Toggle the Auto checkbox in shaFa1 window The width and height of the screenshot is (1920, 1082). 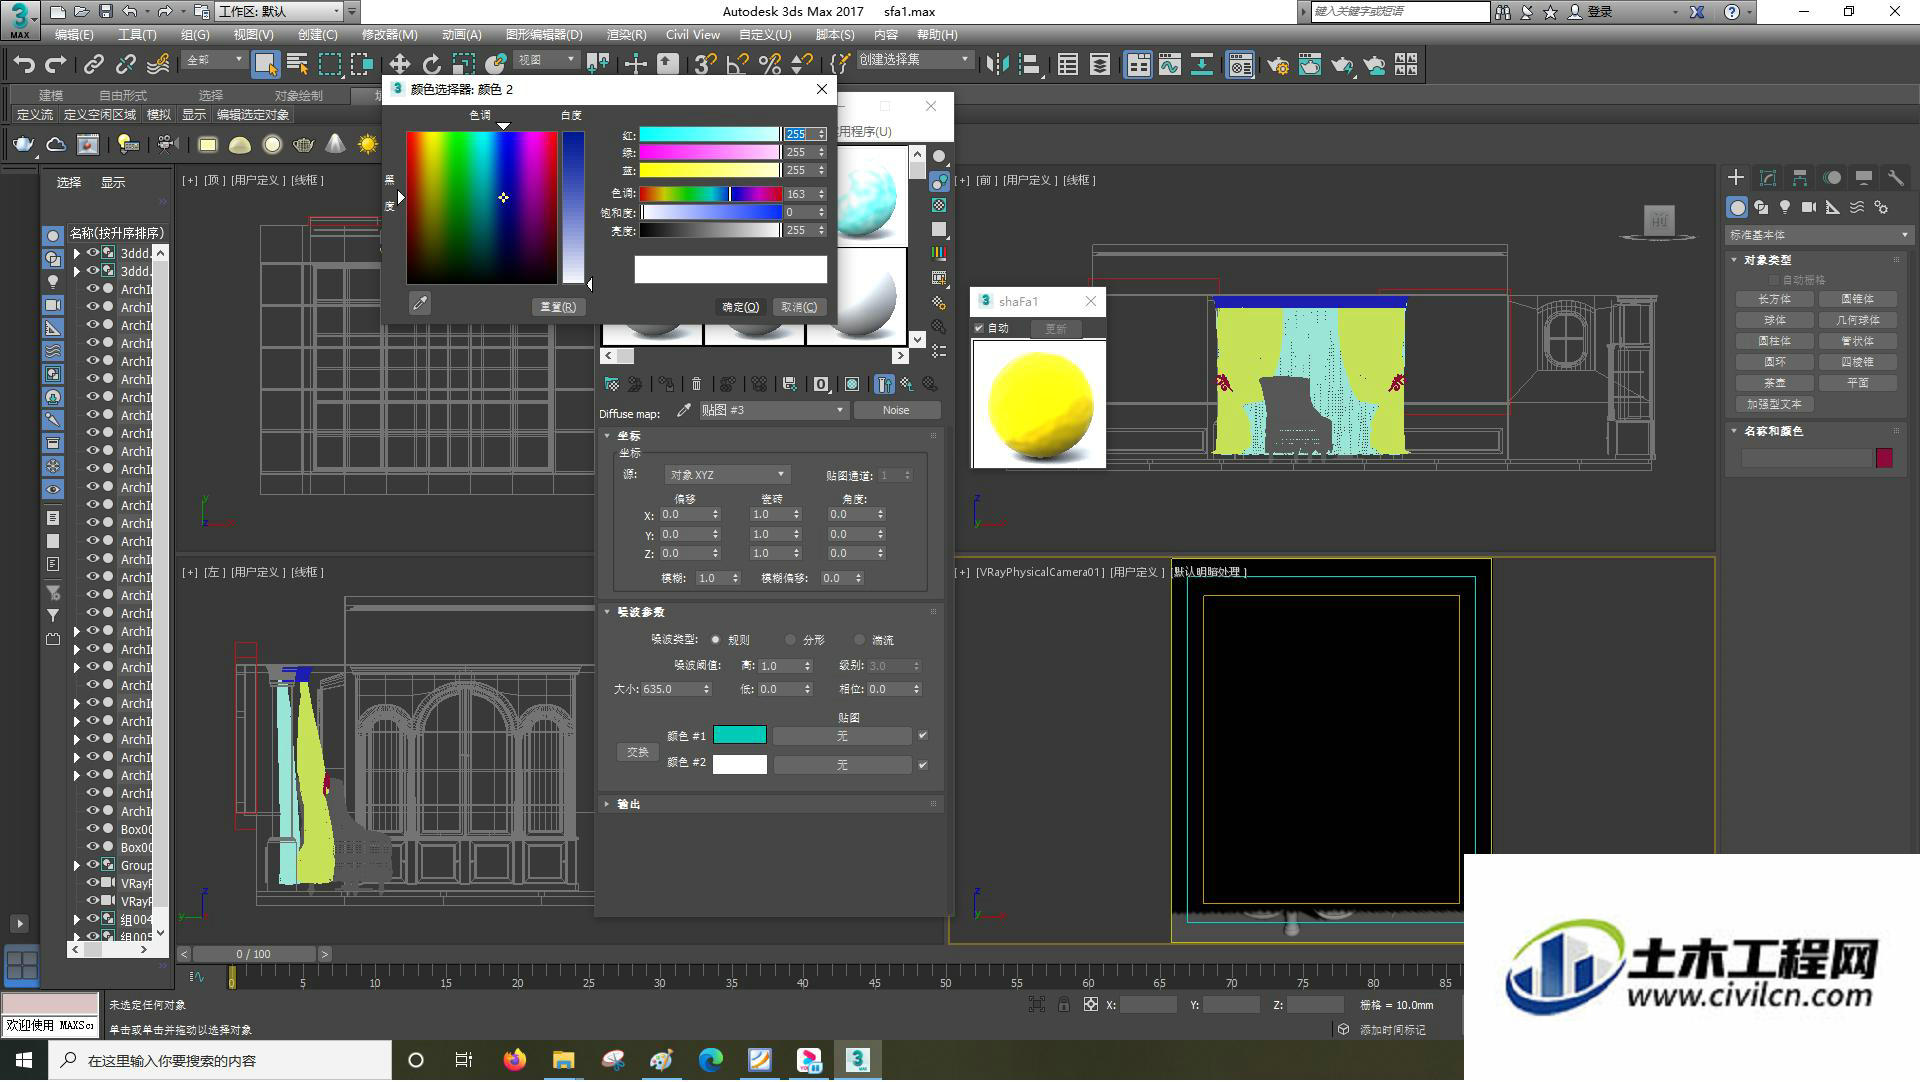tap(979, 328)
